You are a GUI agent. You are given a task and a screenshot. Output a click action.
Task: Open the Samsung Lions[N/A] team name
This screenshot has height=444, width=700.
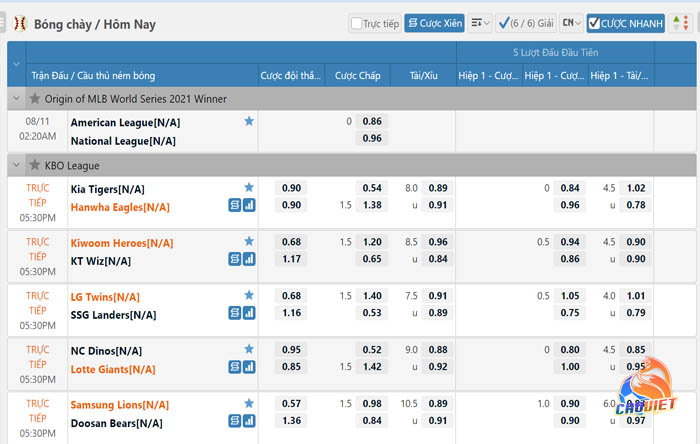pos(120,405)
